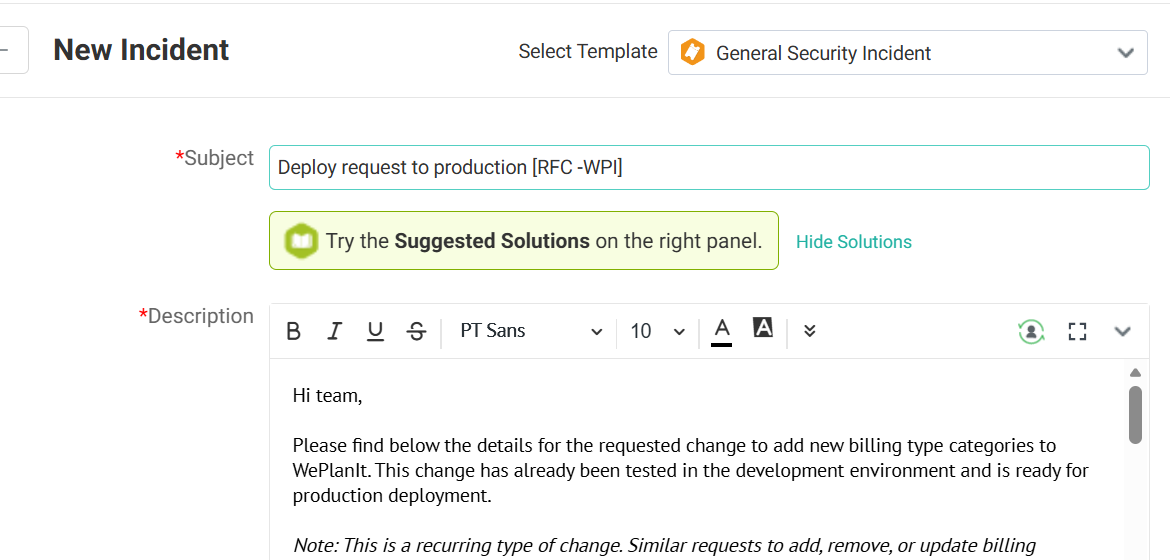Click the button left of New Incident title

pos(12,50)
